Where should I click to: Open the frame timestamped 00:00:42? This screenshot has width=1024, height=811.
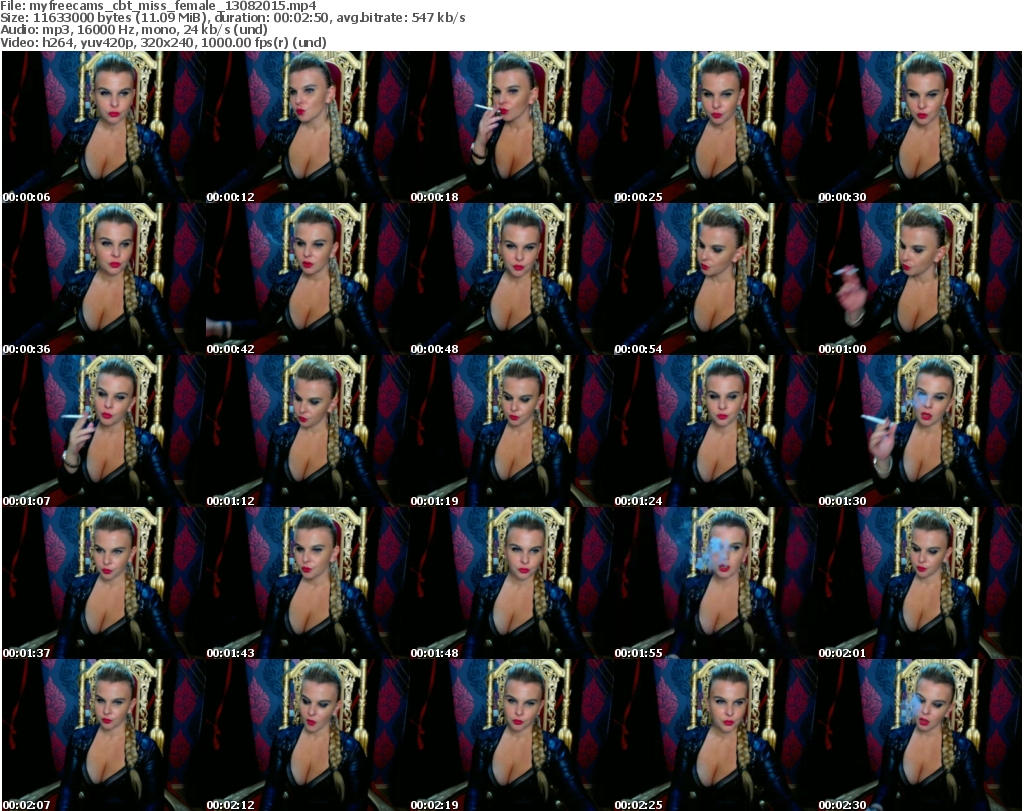pos(308,279)
